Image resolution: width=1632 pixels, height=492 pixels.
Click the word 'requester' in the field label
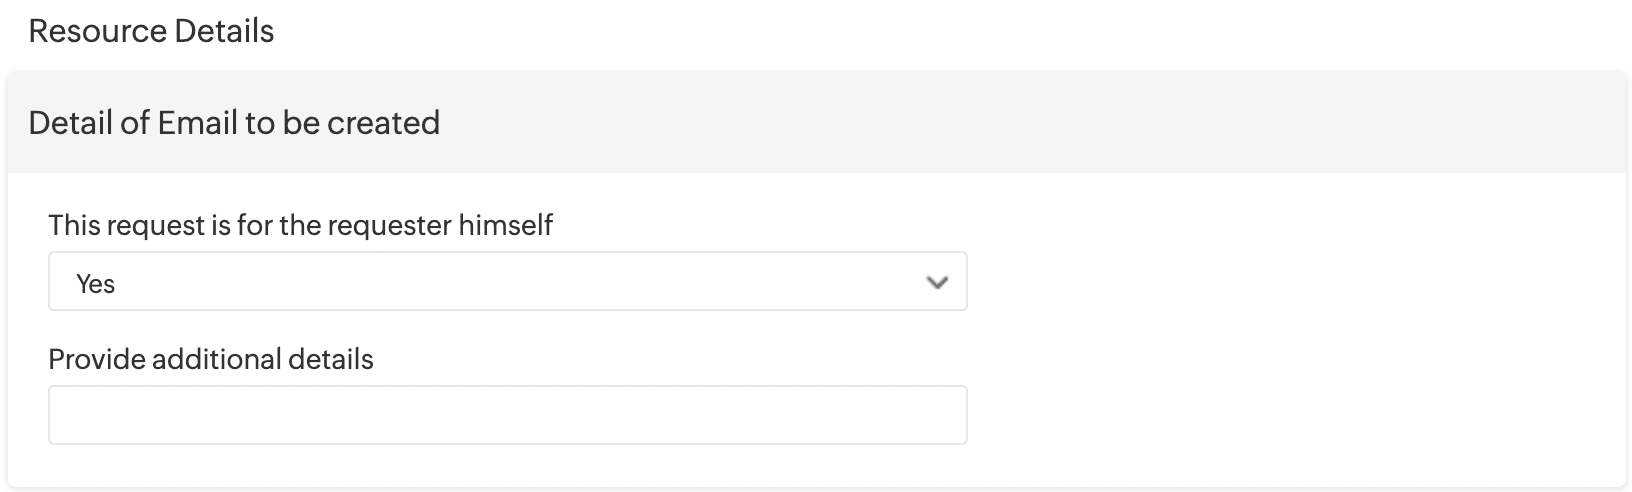[x=390, y=225]
